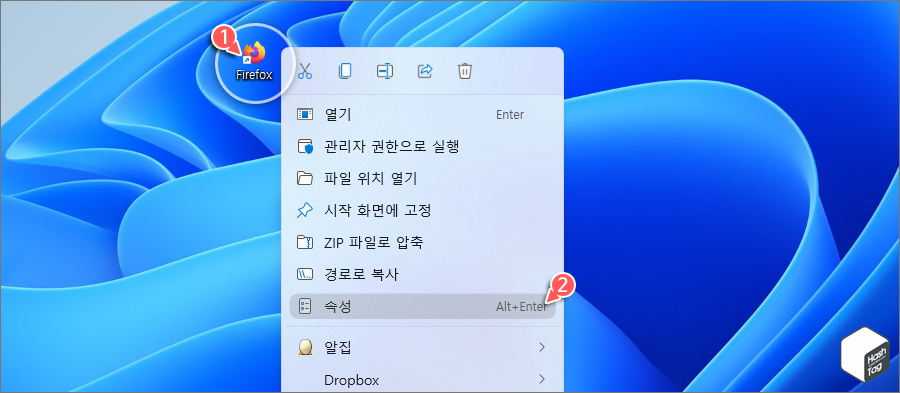The height and width of the screenshot is (393, 900).
Task: Click the zip folder icon beside ZIP 파일로 압축
Action: click(305, 242)
